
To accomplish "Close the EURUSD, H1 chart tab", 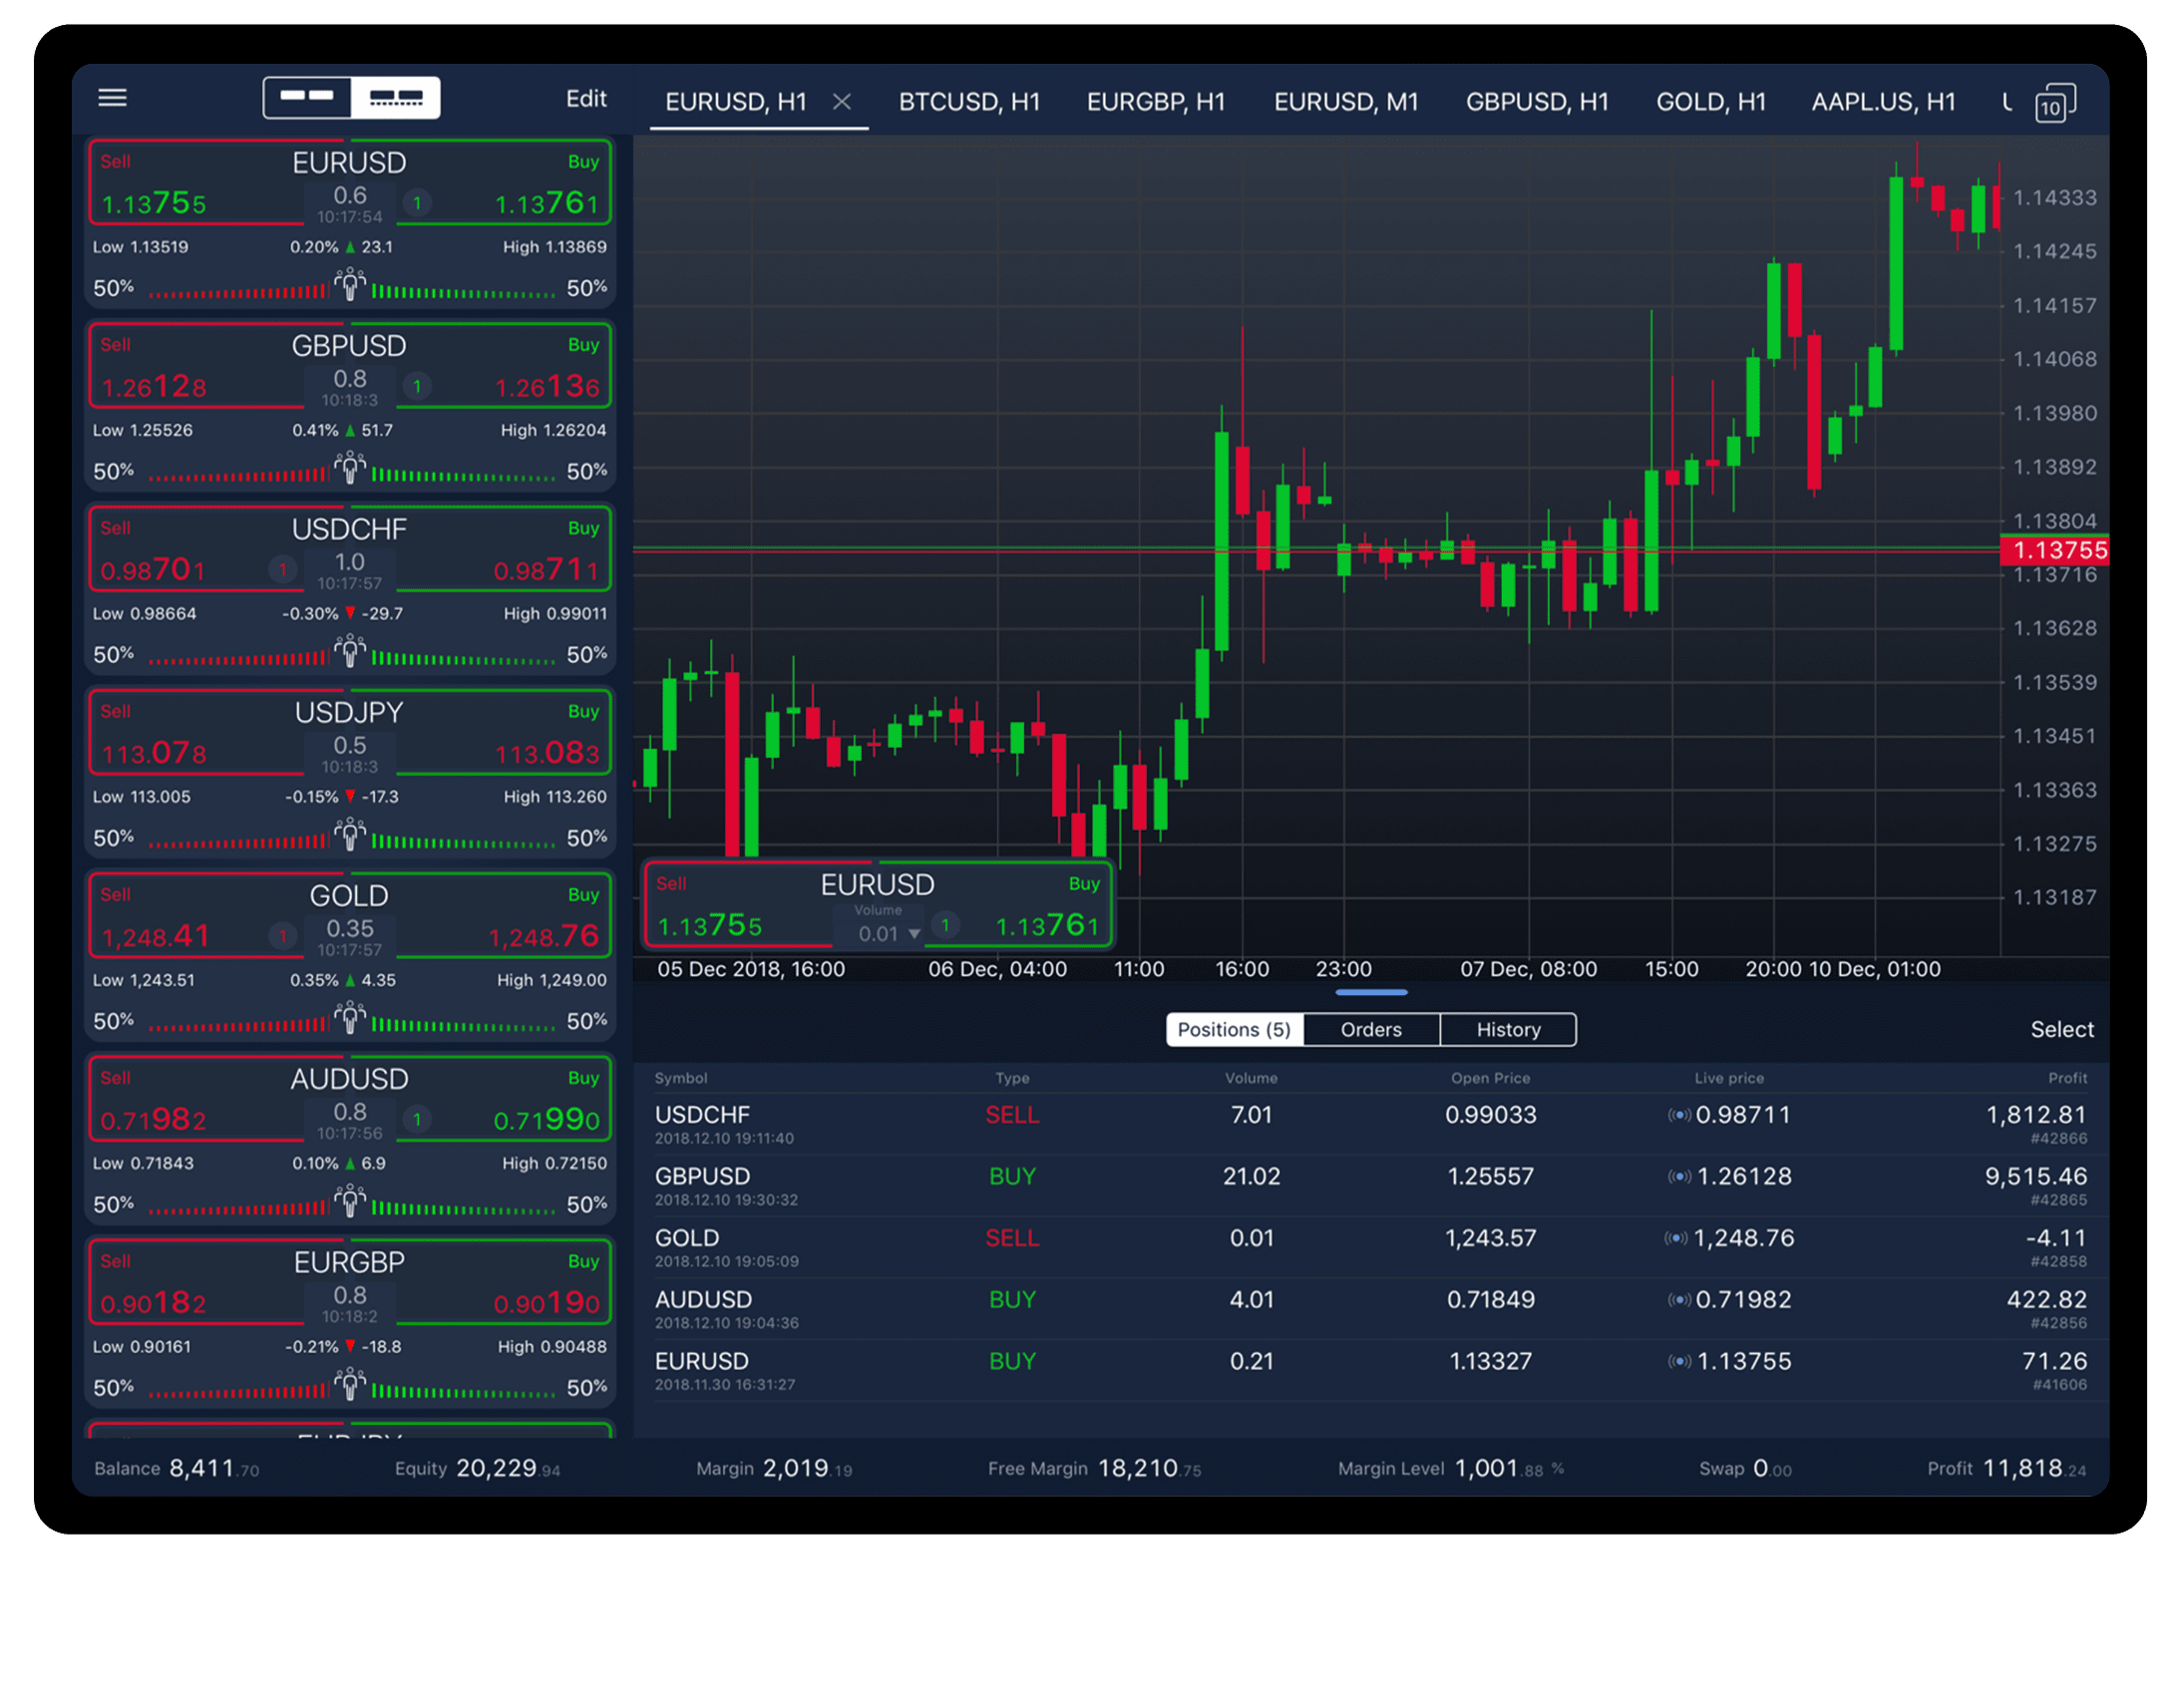I will coord(842,101).
